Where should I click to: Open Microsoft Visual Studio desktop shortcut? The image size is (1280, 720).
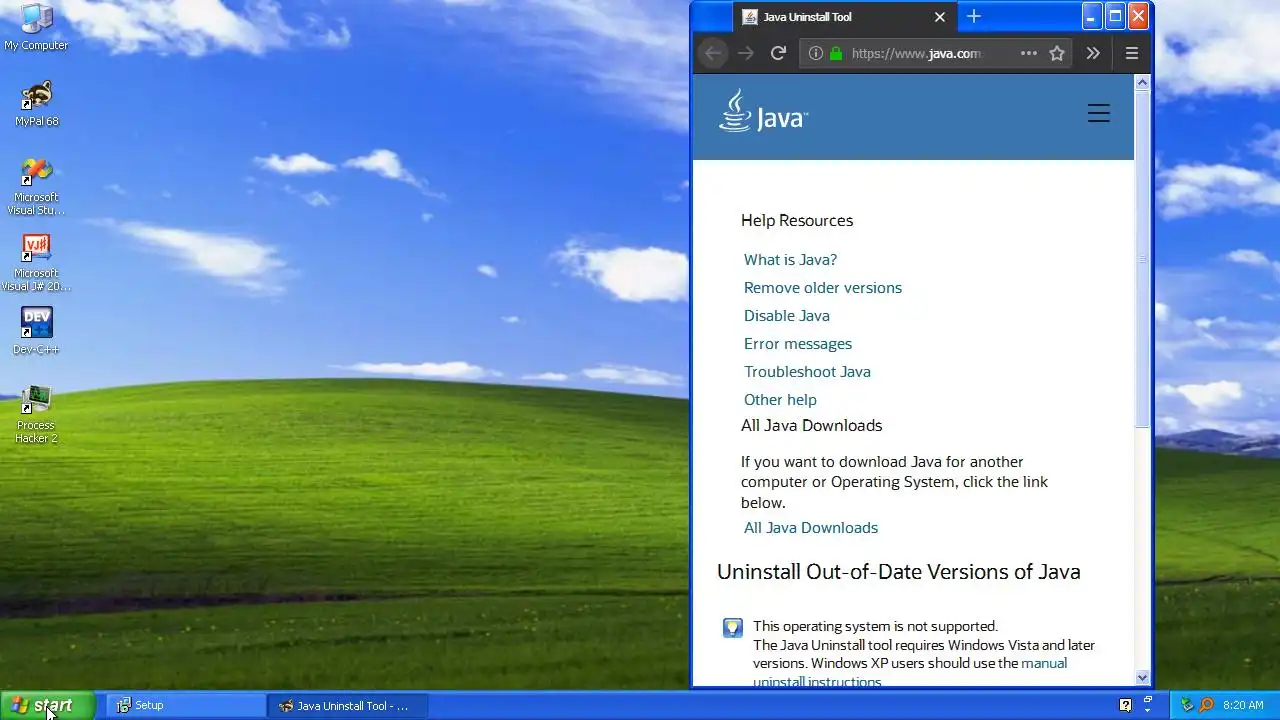(x=36, y=186)
